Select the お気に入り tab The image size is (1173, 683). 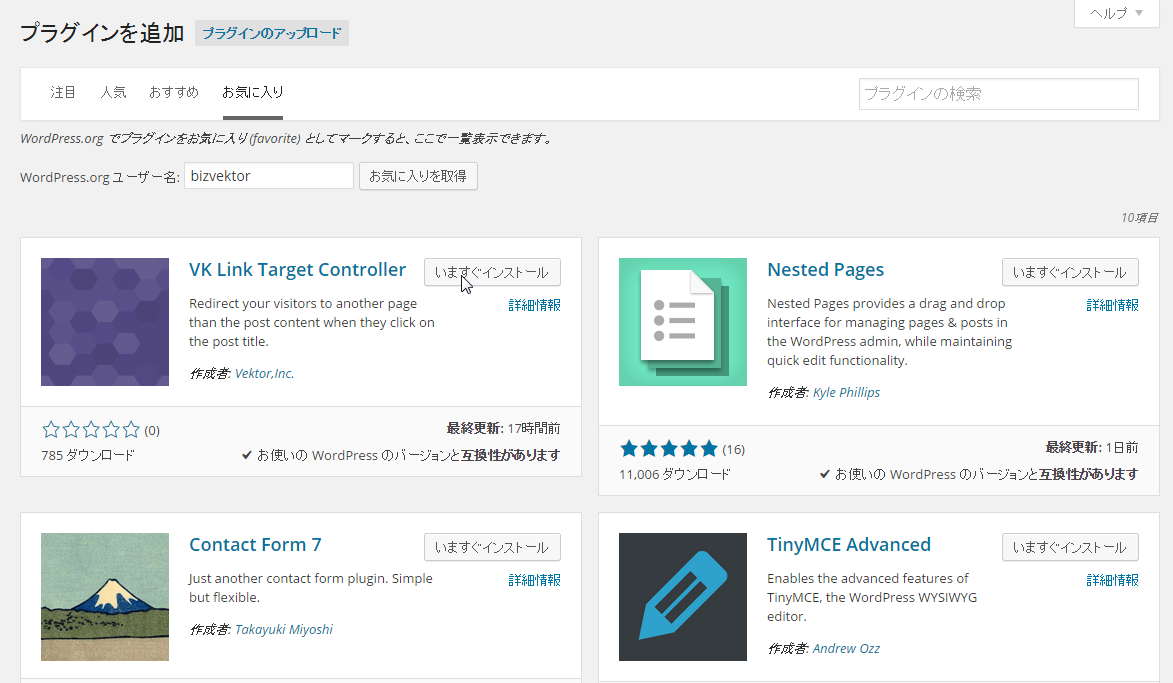(x=253, y=92)
